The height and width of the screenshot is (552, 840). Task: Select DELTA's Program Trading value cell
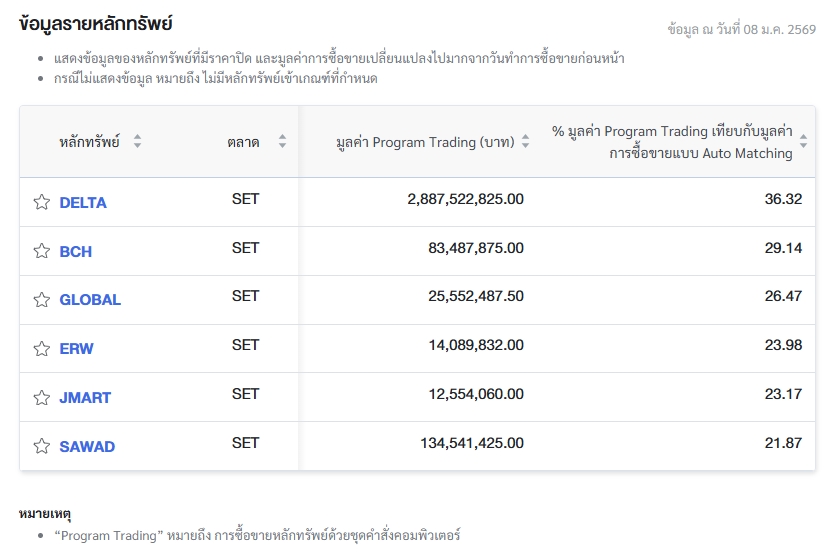pos(465,199)
